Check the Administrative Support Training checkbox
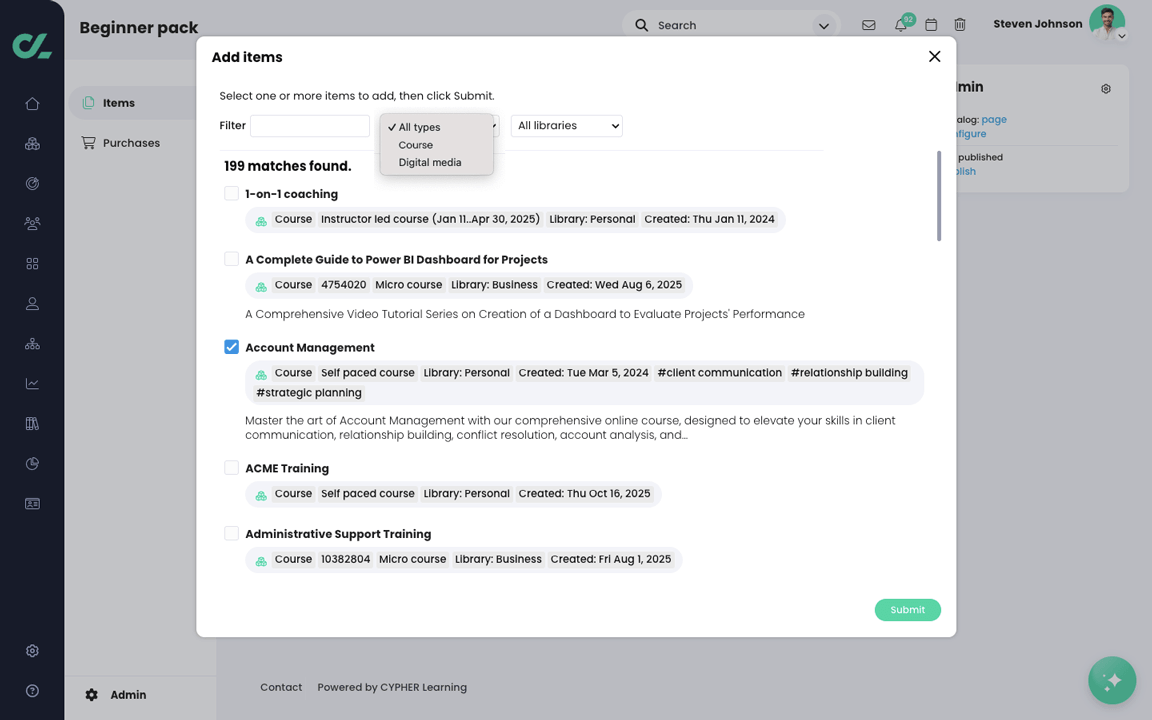 tap(231, 533)
